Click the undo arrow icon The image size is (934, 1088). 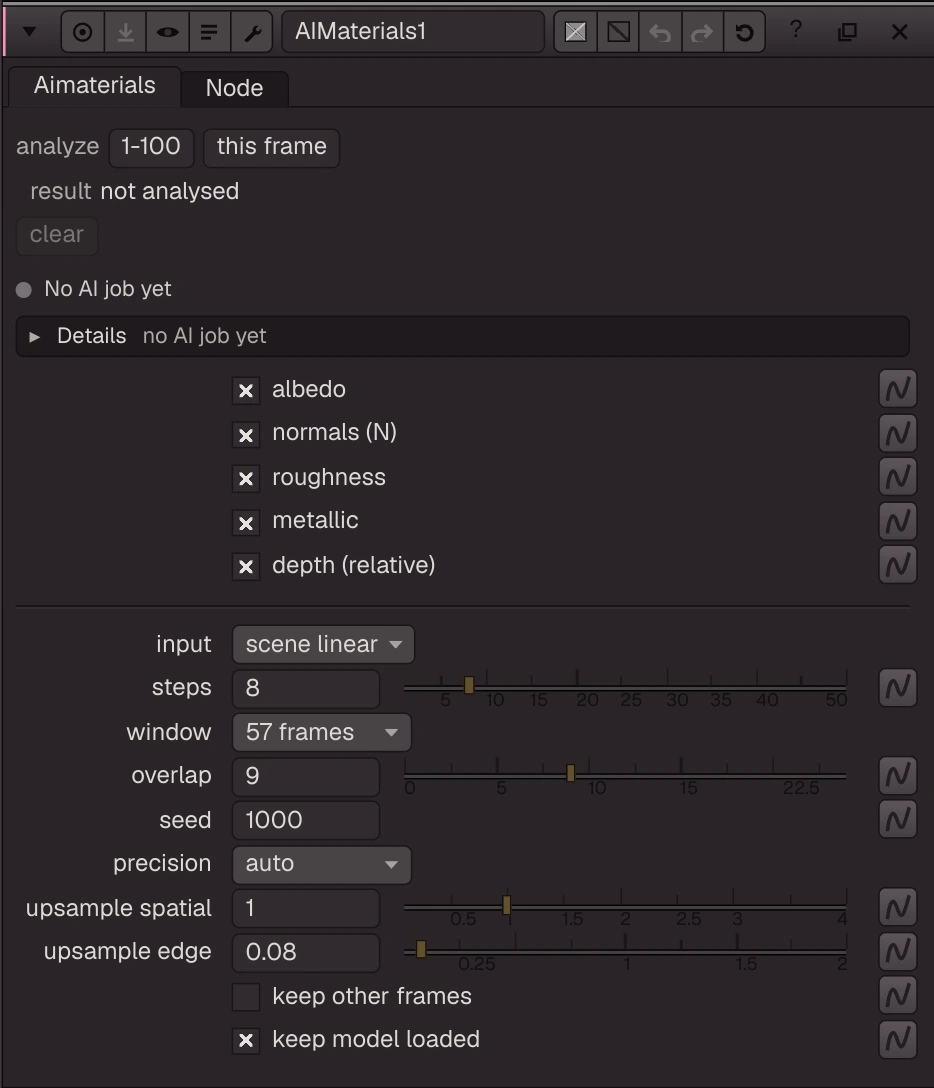pos(660,32)
